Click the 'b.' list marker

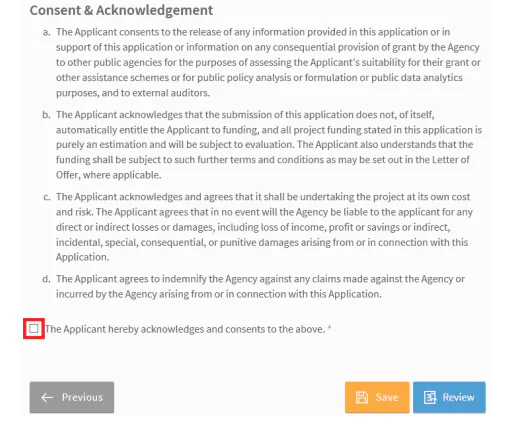pyautogui.click(x=47, y=115)
